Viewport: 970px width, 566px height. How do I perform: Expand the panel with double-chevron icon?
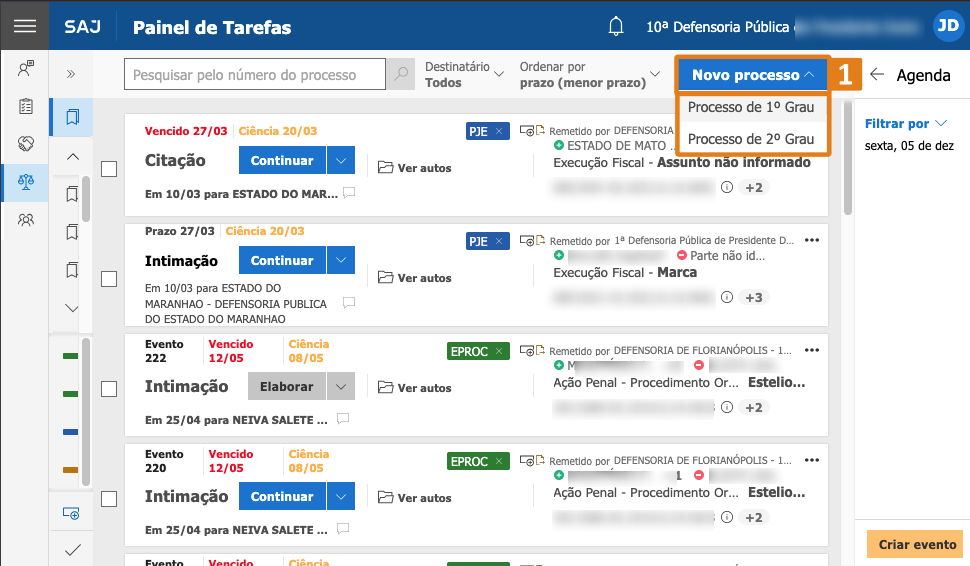coord(71,74)
